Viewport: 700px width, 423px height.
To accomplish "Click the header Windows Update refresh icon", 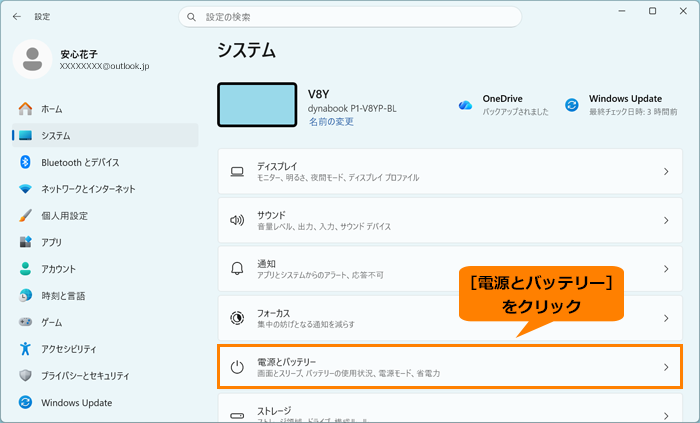I will (x=572, y=105).
